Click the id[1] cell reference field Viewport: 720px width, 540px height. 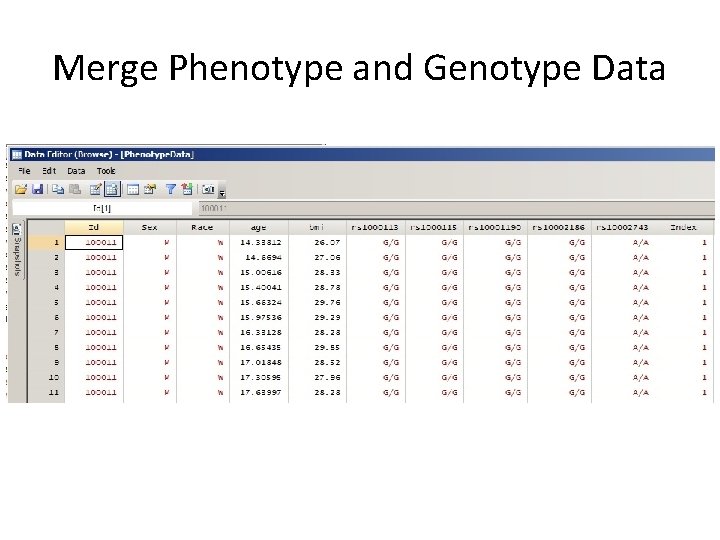(102, 208)
